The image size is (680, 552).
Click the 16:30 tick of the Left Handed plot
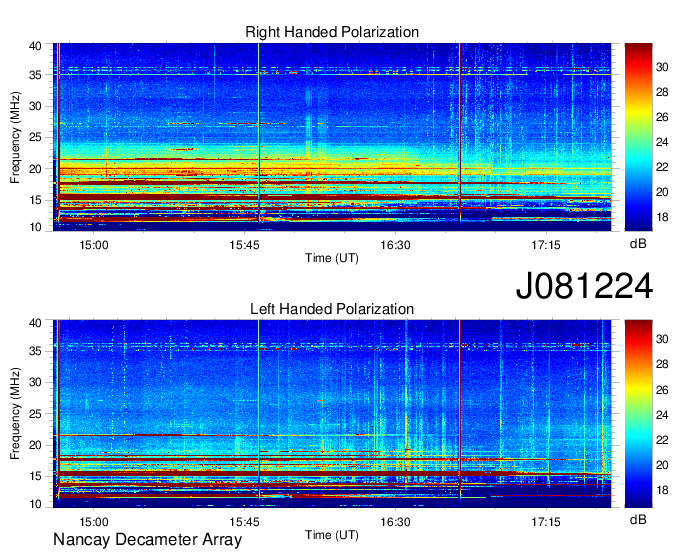tap(396, 522)
